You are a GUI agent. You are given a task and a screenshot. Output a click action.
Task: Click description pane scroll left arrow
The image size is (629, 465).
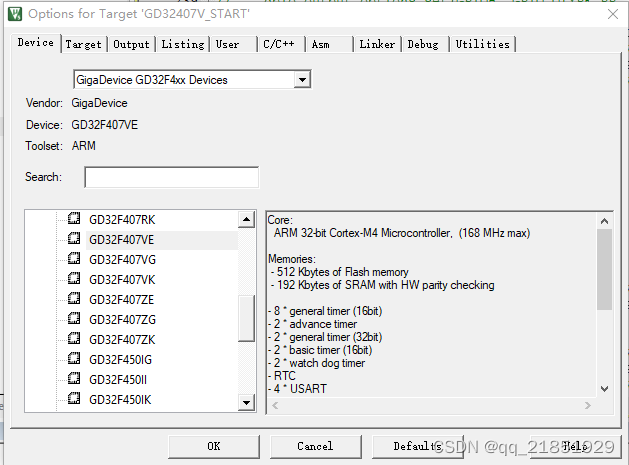click(x=275, y=406)
